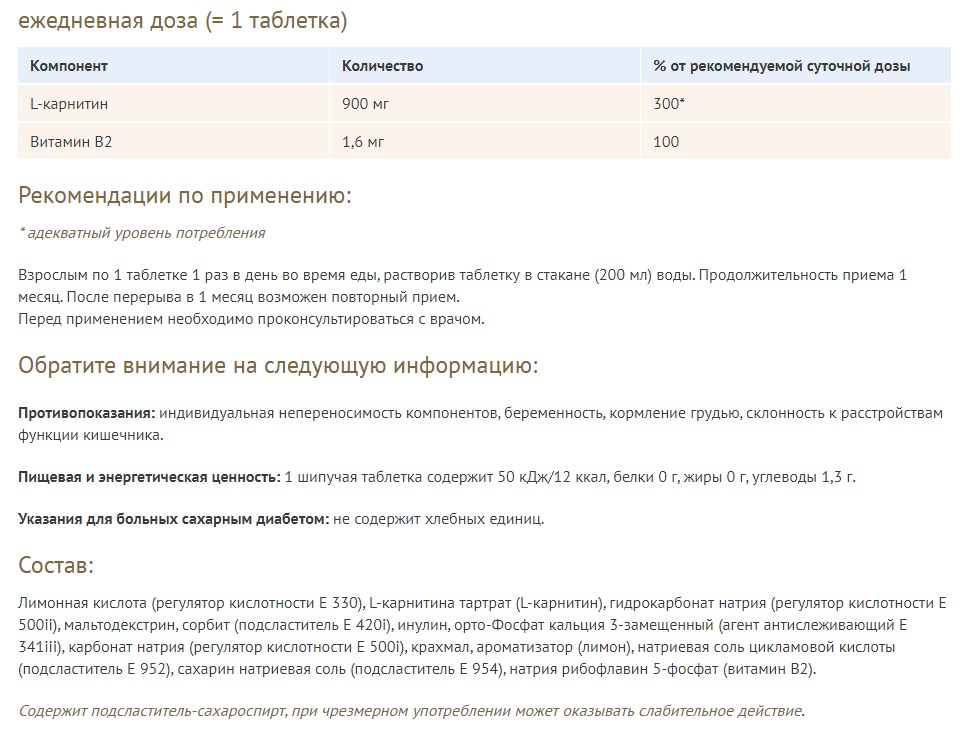This screenshot has width=960, height=734.
Task: Click the heading 'ежедневная доза (= 1 таблетка)'
Action: pos(183,20)
